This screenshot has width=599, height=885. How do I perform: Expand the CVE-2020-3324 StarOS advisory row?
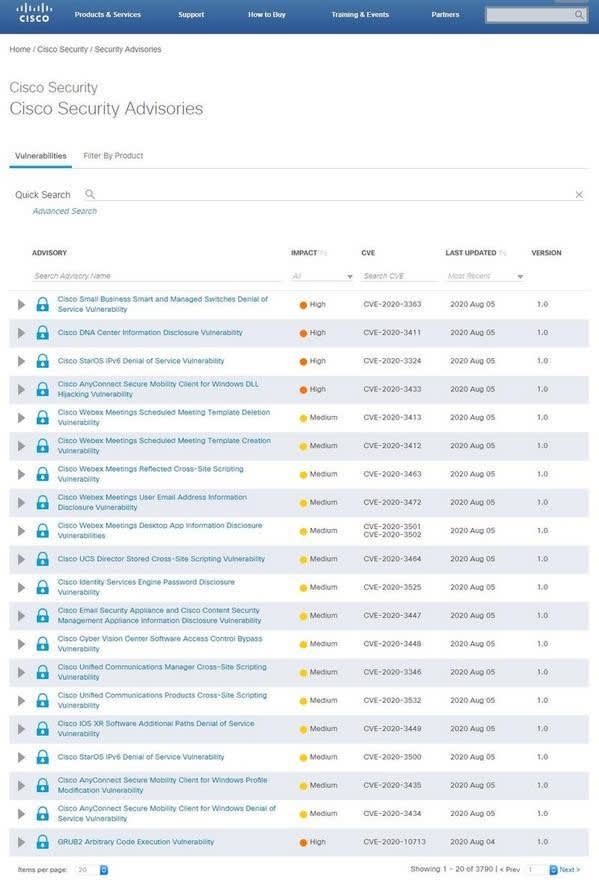click(x=21, y=361)
